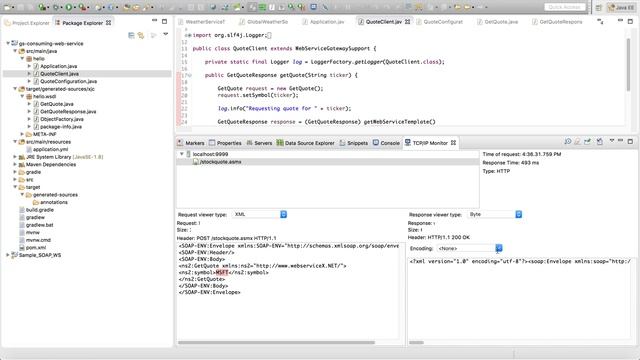640x360 pixels.
Task: Click Collapse All in Package Explorer
Action: point(131,36)
